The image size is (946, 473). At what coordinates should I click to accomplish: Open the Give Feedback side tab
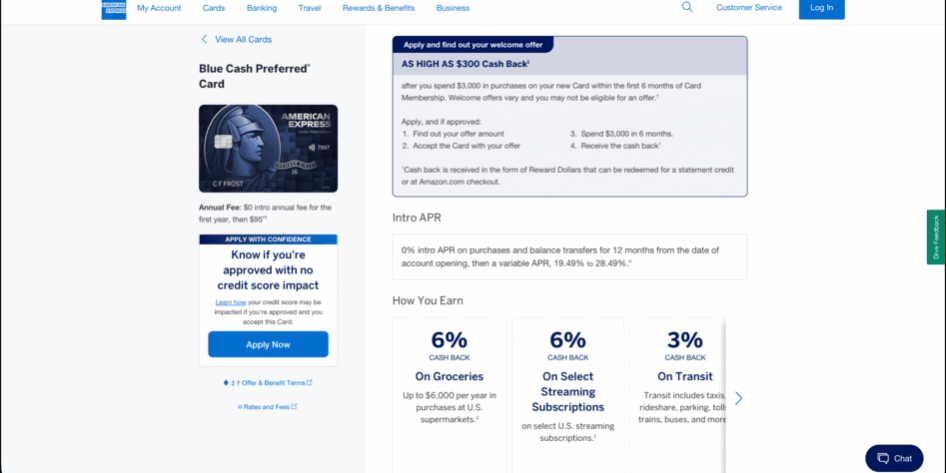(936, 237)
